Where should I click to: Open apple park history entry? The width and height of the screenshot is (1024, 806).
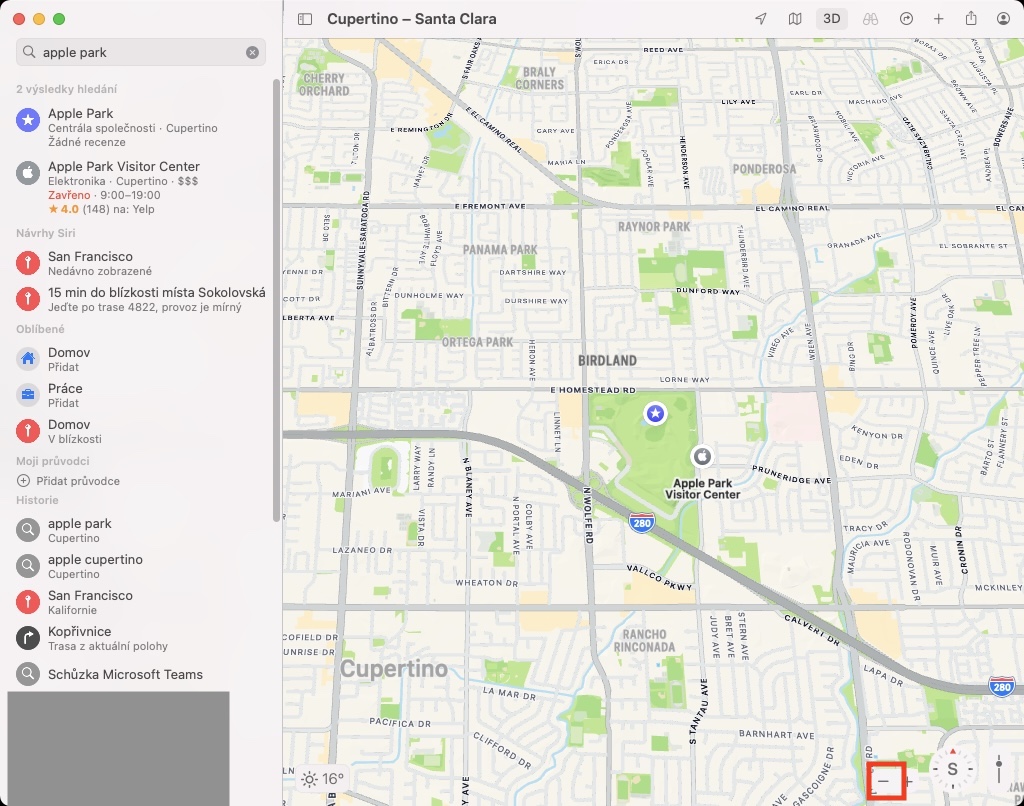[x=140, y=530]
